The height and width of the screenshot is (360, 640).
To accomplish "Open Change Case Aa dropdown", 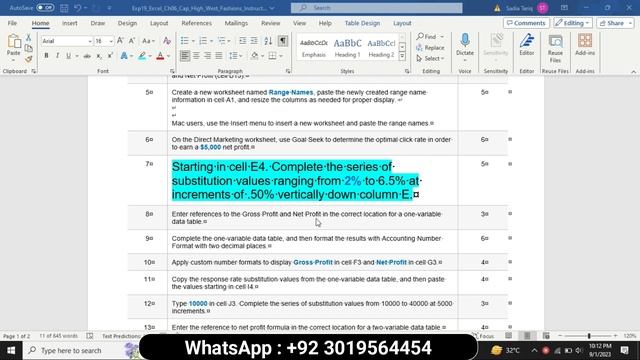I will click(x=148, y=41).
